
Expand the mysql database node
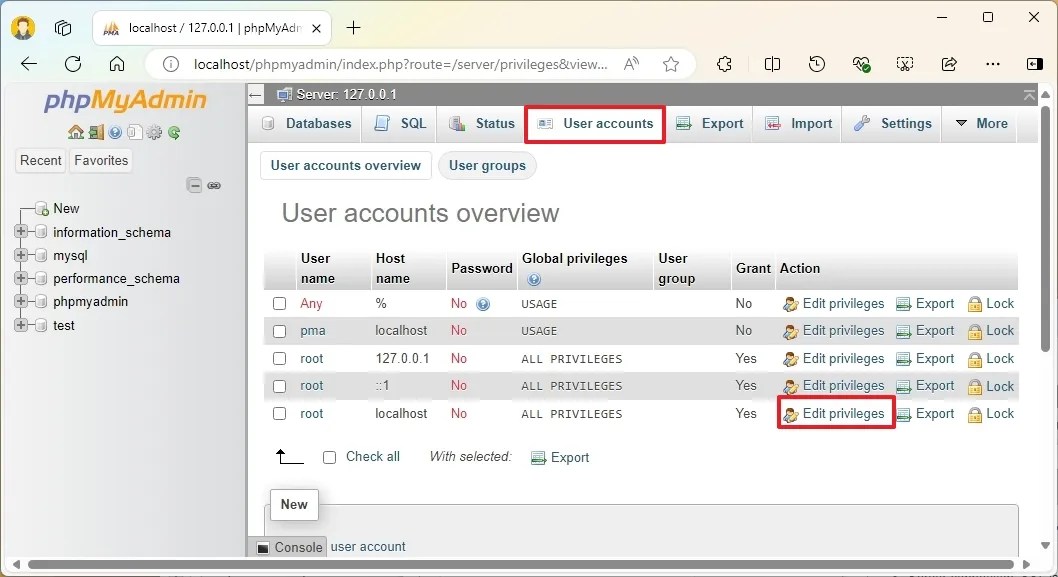[x=22, y=255]
